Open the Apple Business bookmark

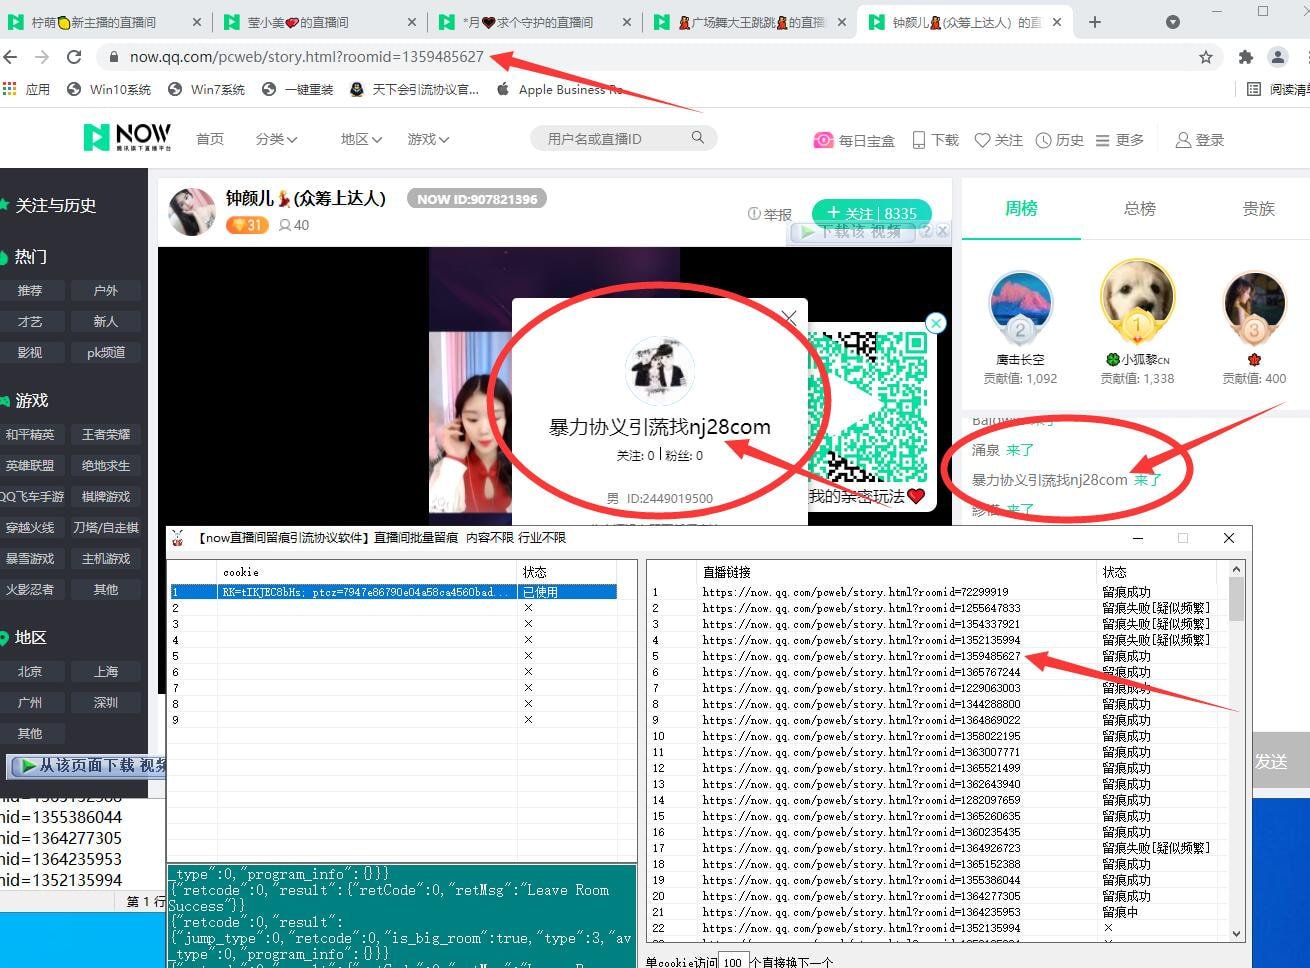click(x=558, y=89)
